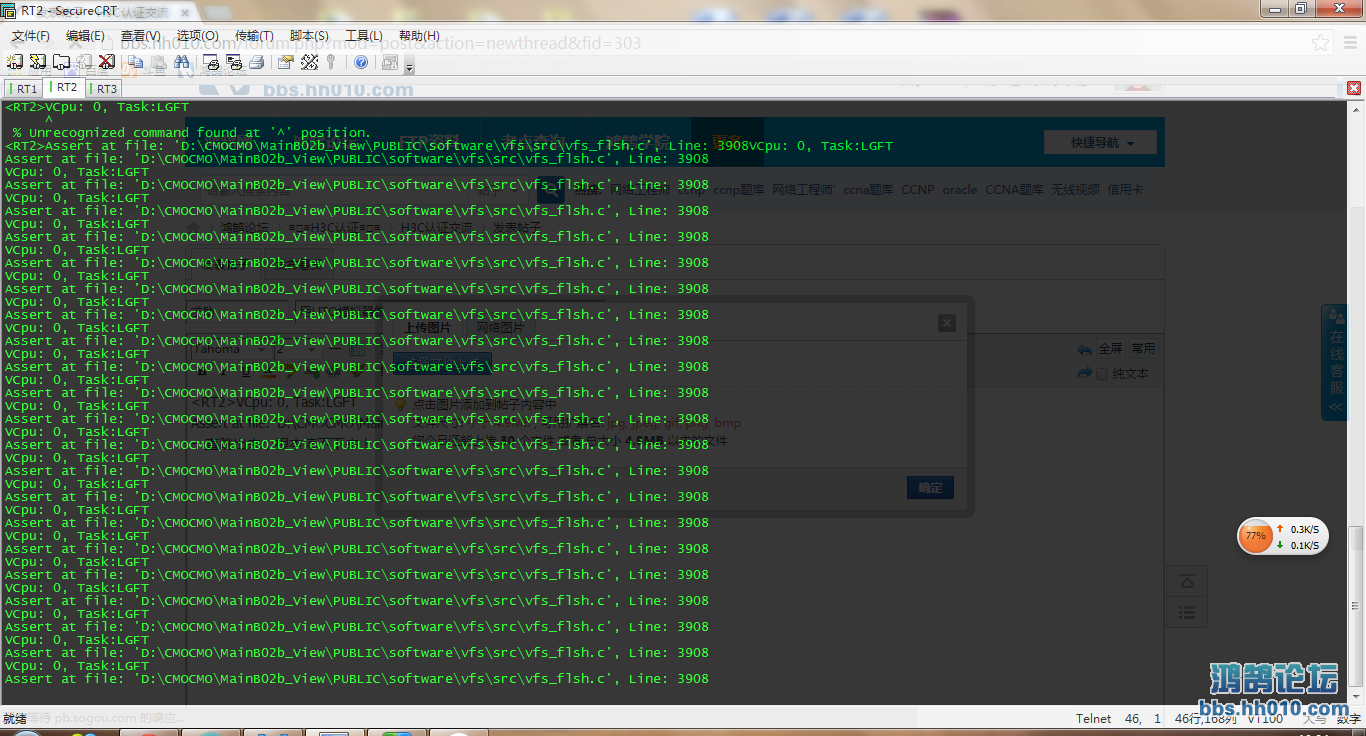
Task: Click 常用 button in background browser editor
Action: (x=1143, y=349)
